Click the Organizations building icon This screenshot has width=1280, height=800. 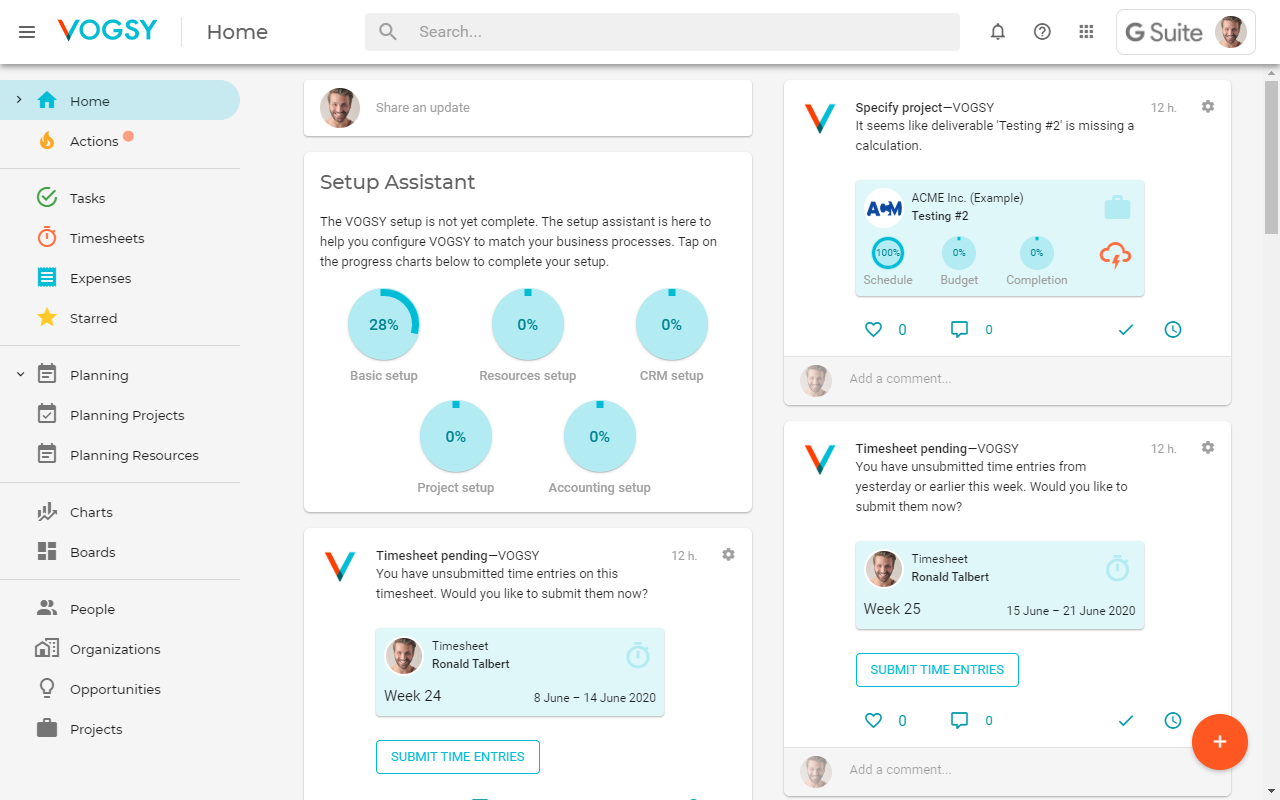coord(47,648)
